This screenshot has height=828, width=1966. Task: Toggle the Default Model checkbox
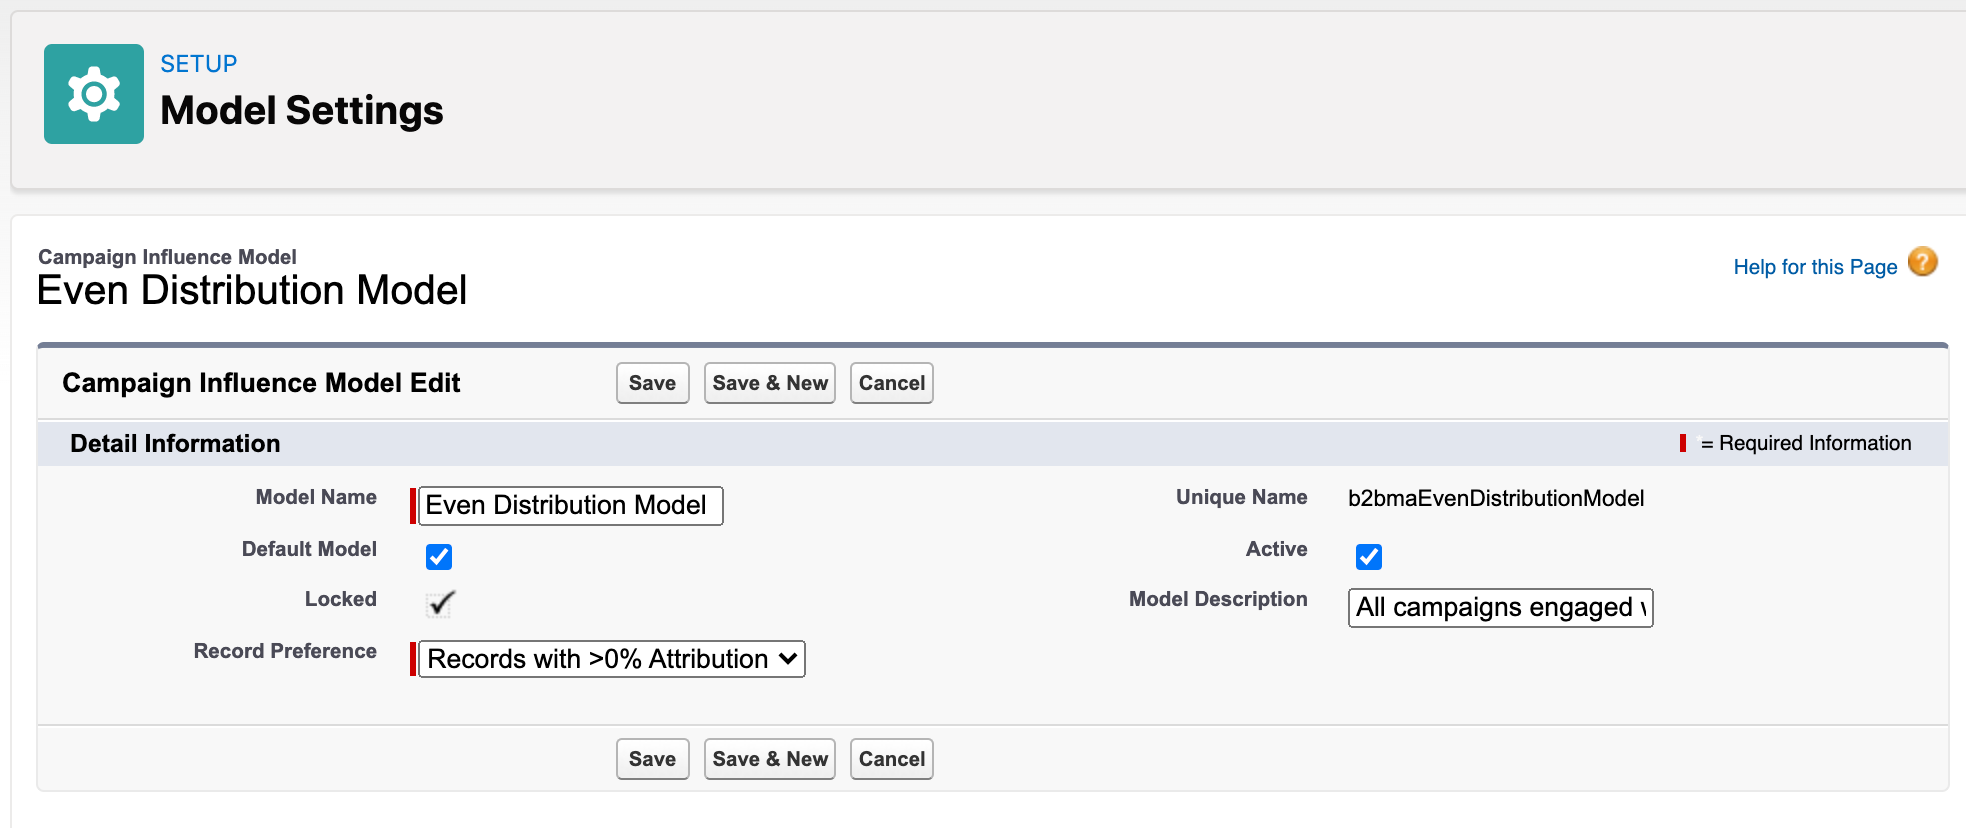(x=439, y=557)
